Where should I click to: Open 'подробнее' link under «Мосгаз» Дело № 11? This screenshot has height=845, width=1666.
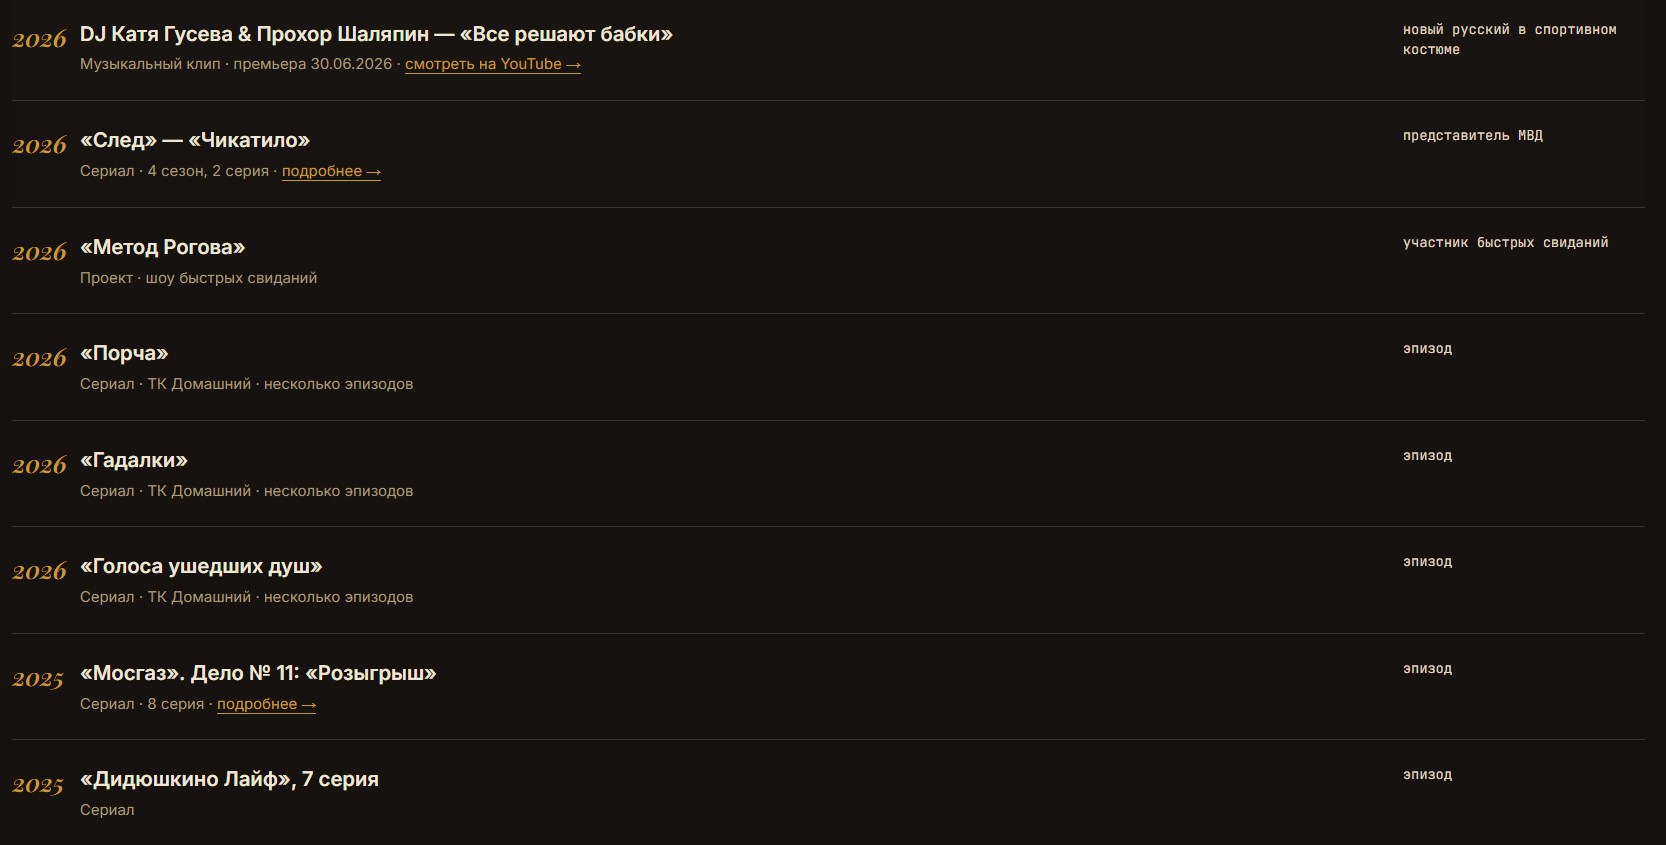[267, 704]
